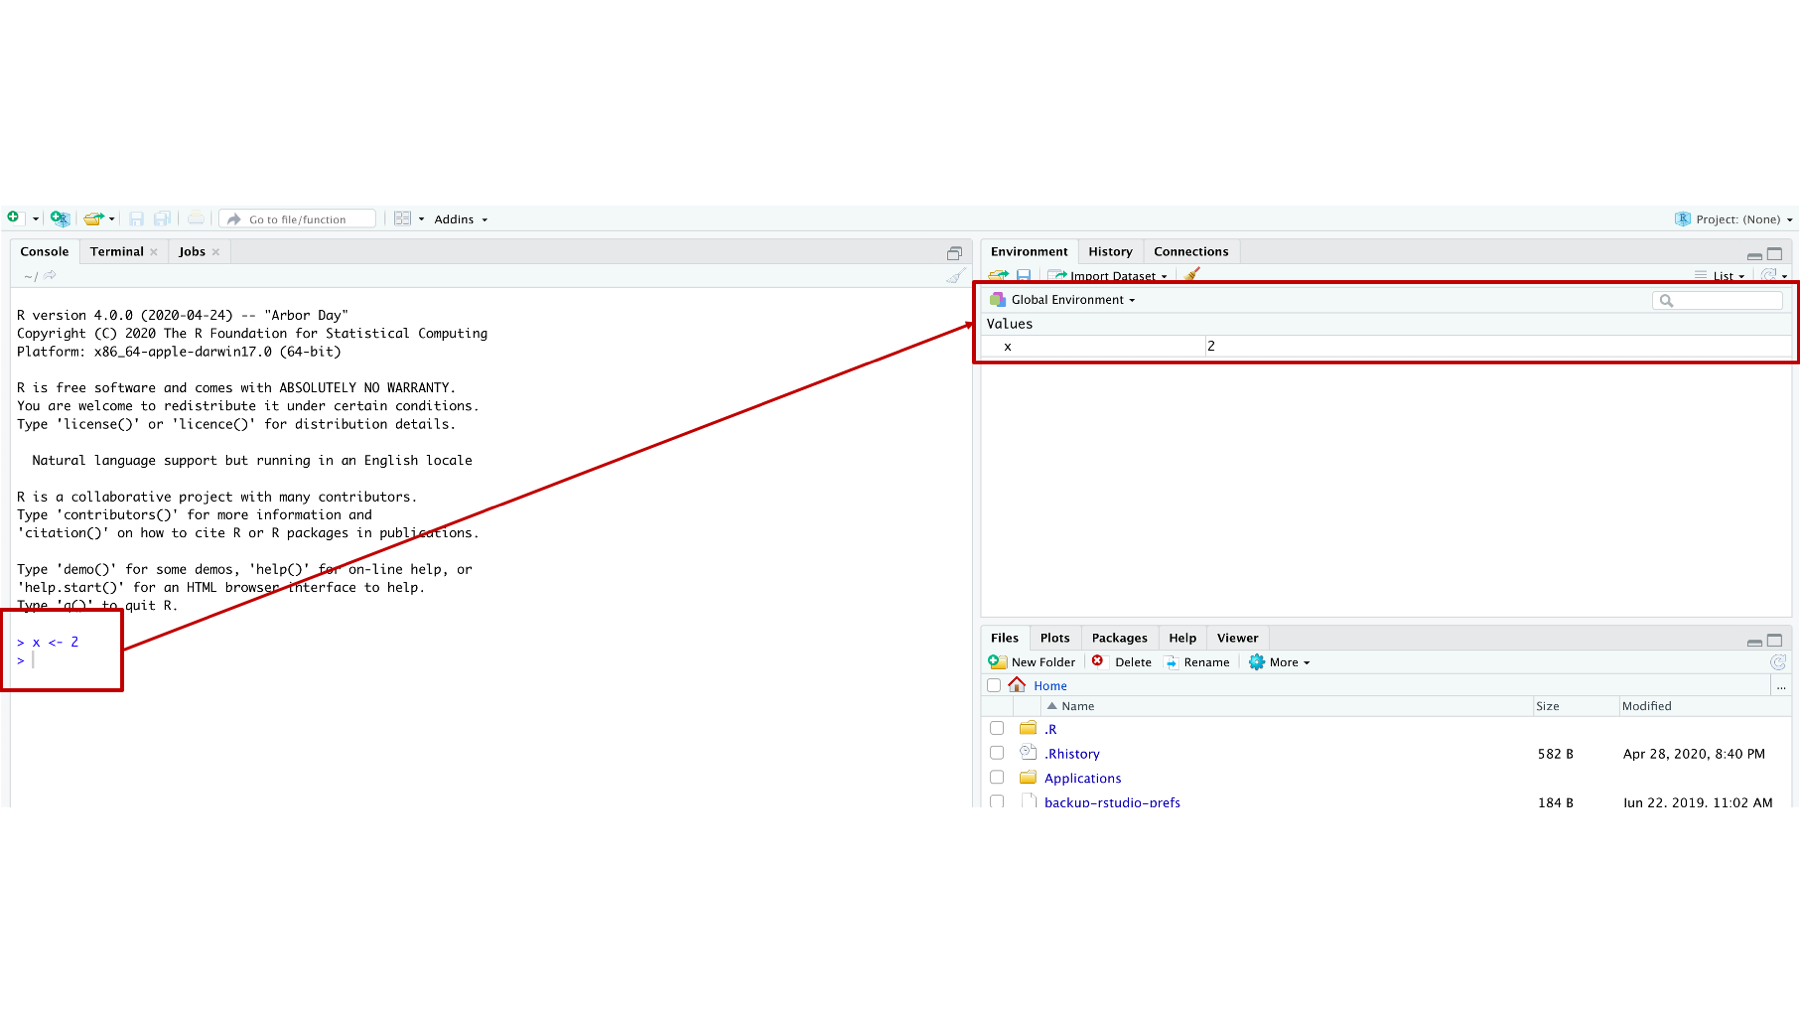Switch to the Plots tab
This screenshot has height=1013, width=1800.
coord(1055,638)
